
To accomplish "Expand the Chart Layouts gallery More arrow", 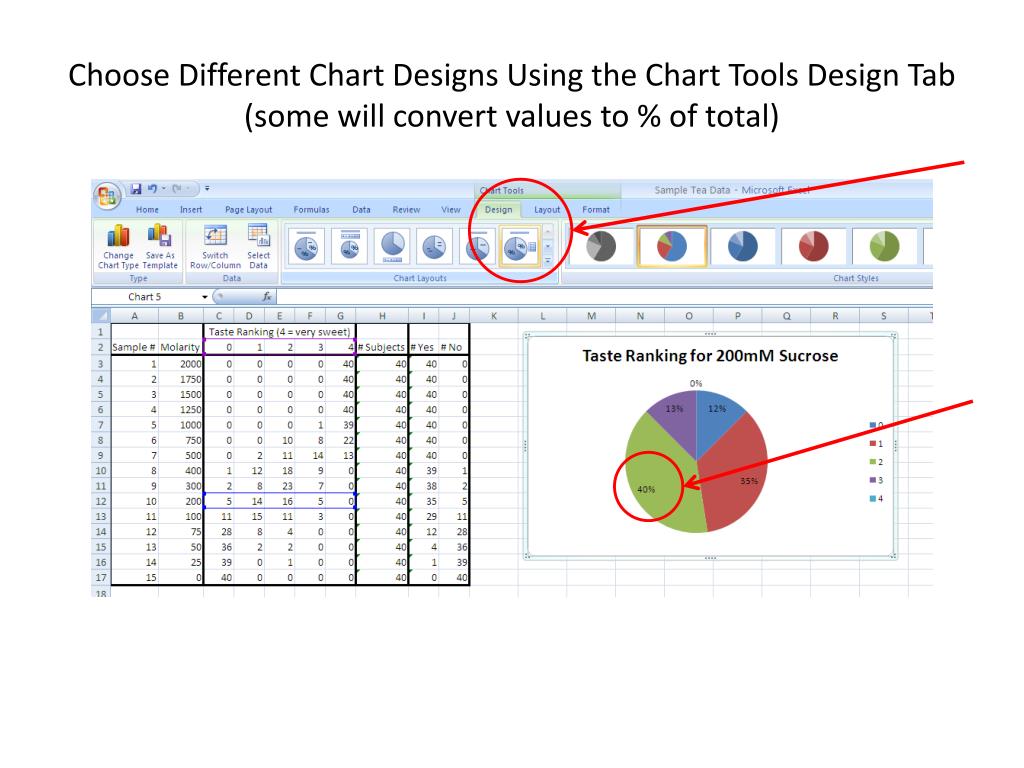I will 548,260.
